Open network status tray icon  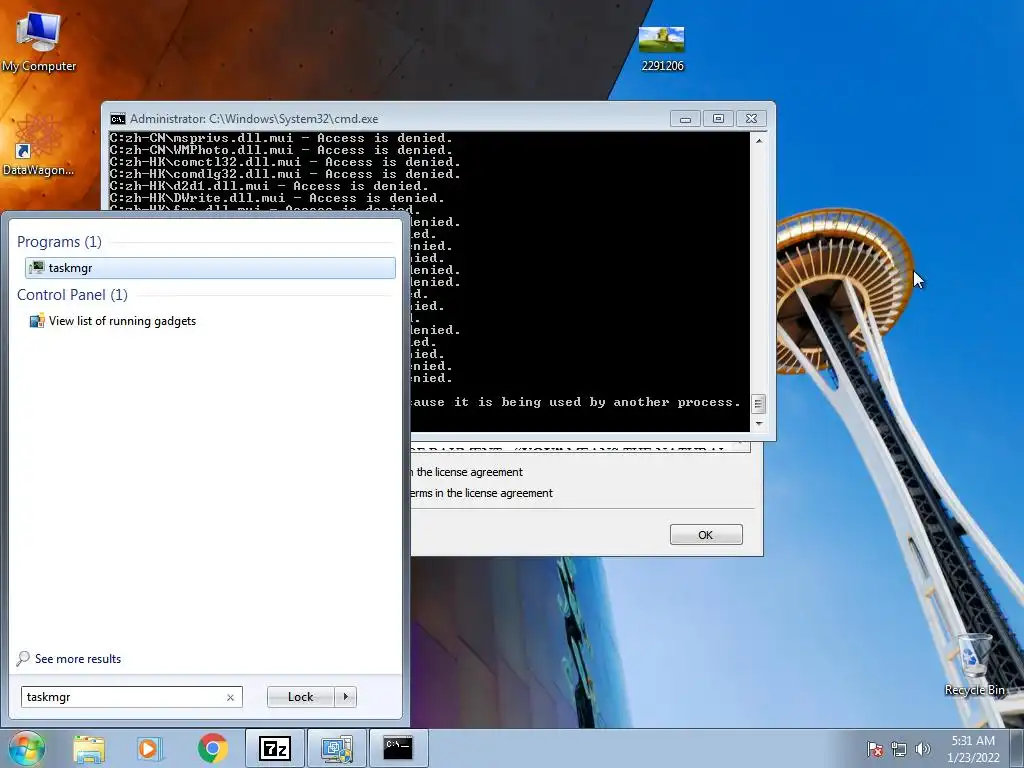click(899, 749)
